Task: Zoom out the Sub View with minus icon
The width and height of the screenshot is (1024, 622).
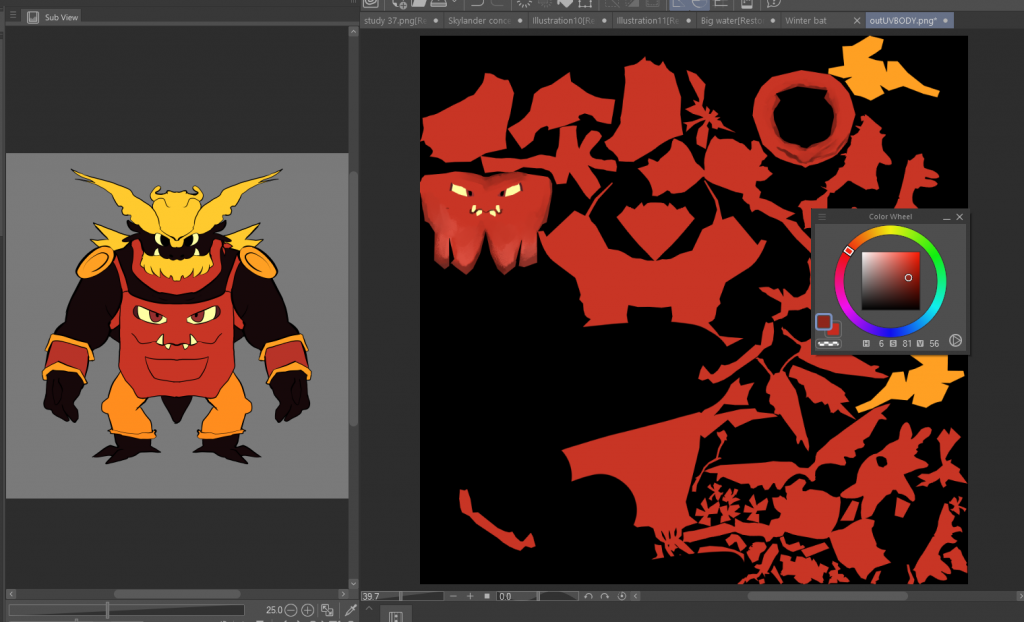Action: pyautogui.click(x=291, y=610)
